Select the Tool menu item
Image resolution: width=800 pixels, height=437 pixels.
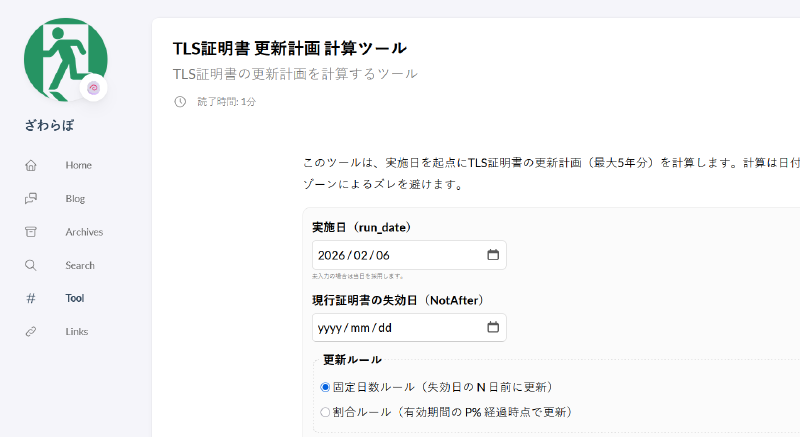point(74,298)
